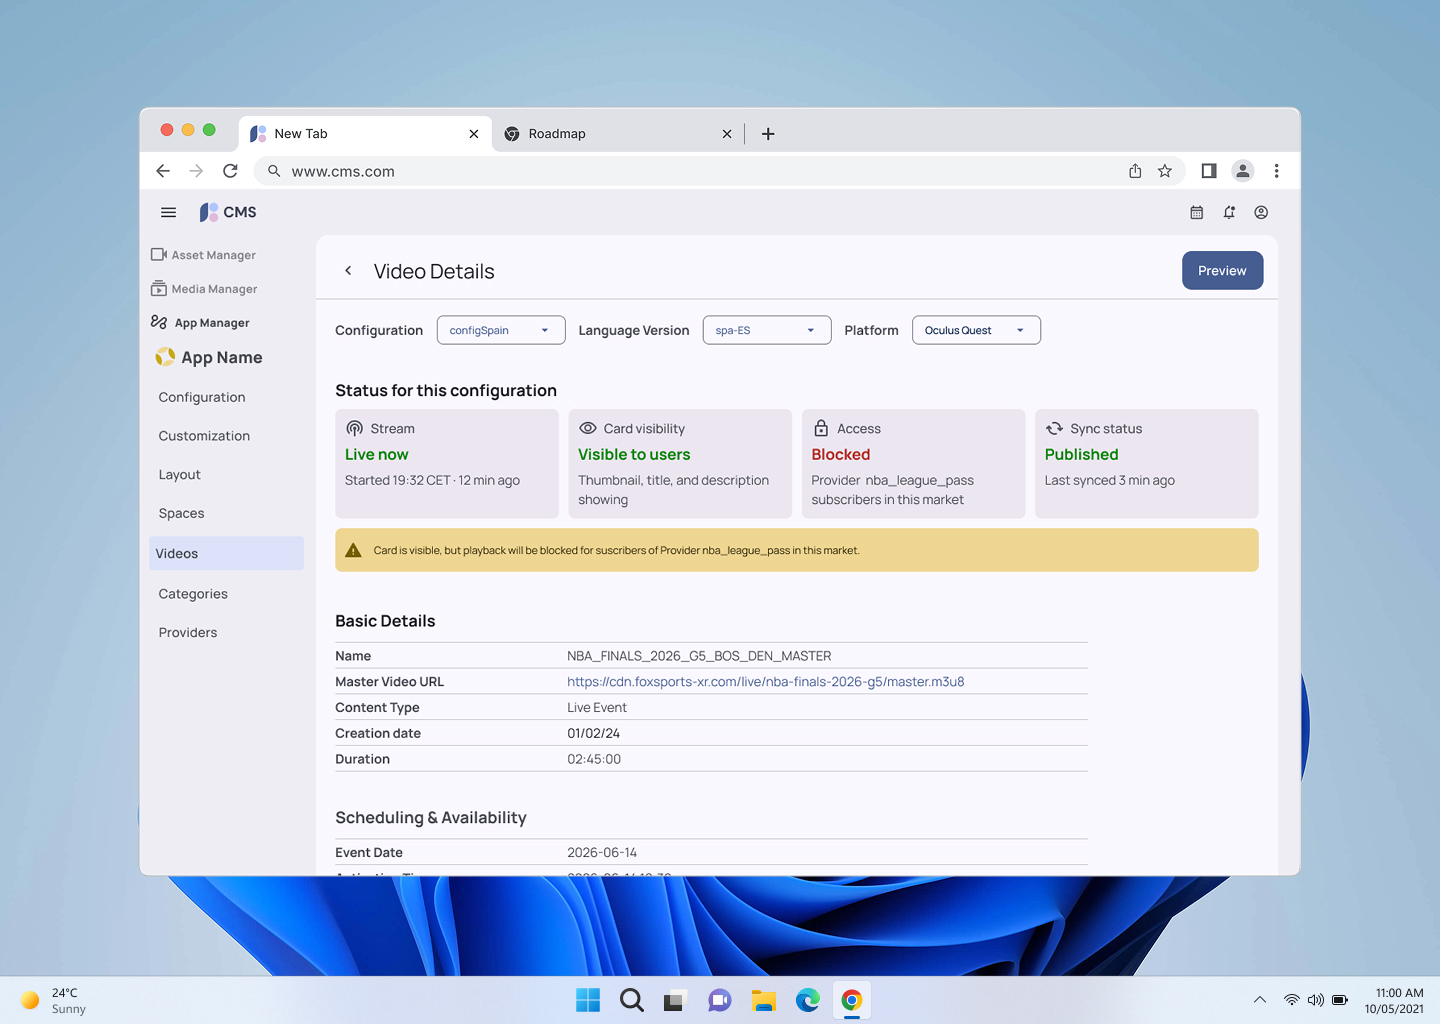The height and width of the screenshot is (1024, 1440).
Task: Open the Chat app on the taskbar
Action: tap(720, 1000)
